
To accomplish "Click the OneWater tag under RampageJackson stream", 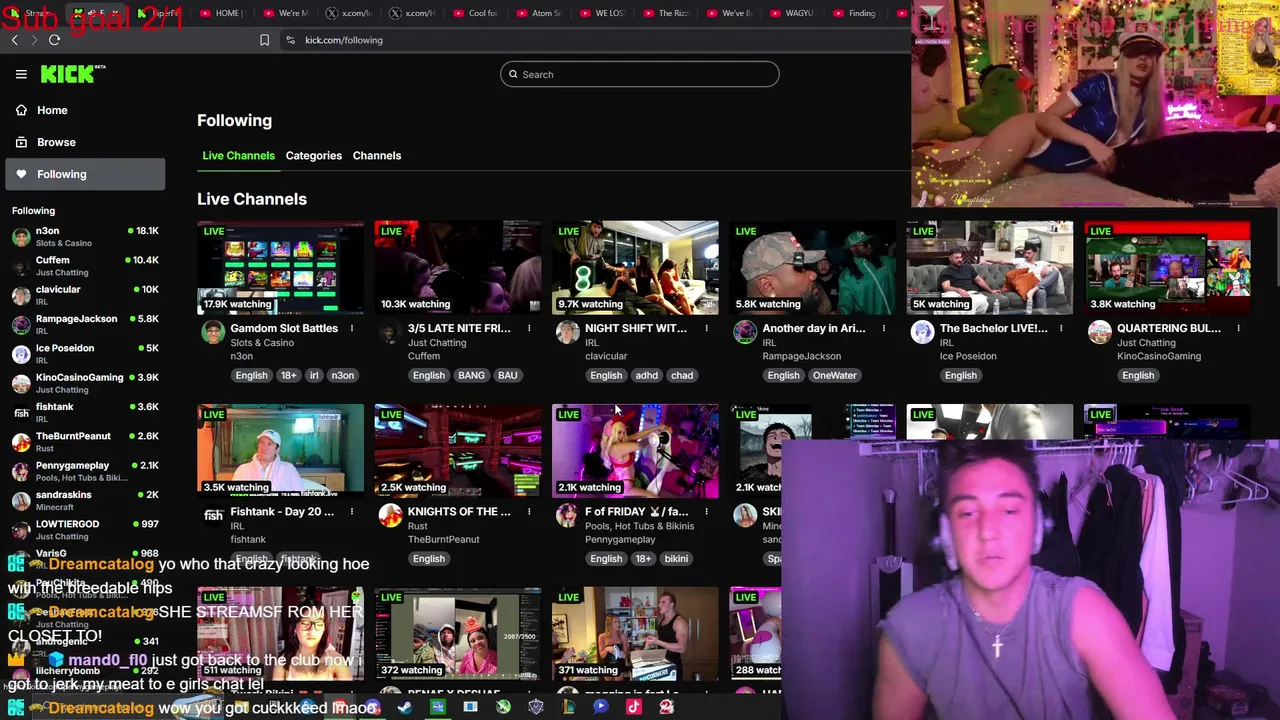I will (x=834, y=375).
